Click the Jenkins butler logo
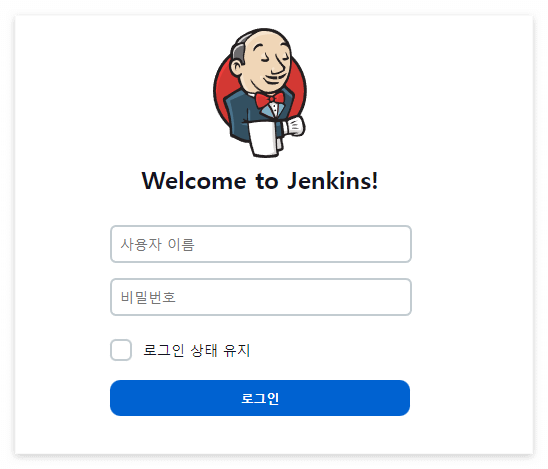 tap(260, 93)
